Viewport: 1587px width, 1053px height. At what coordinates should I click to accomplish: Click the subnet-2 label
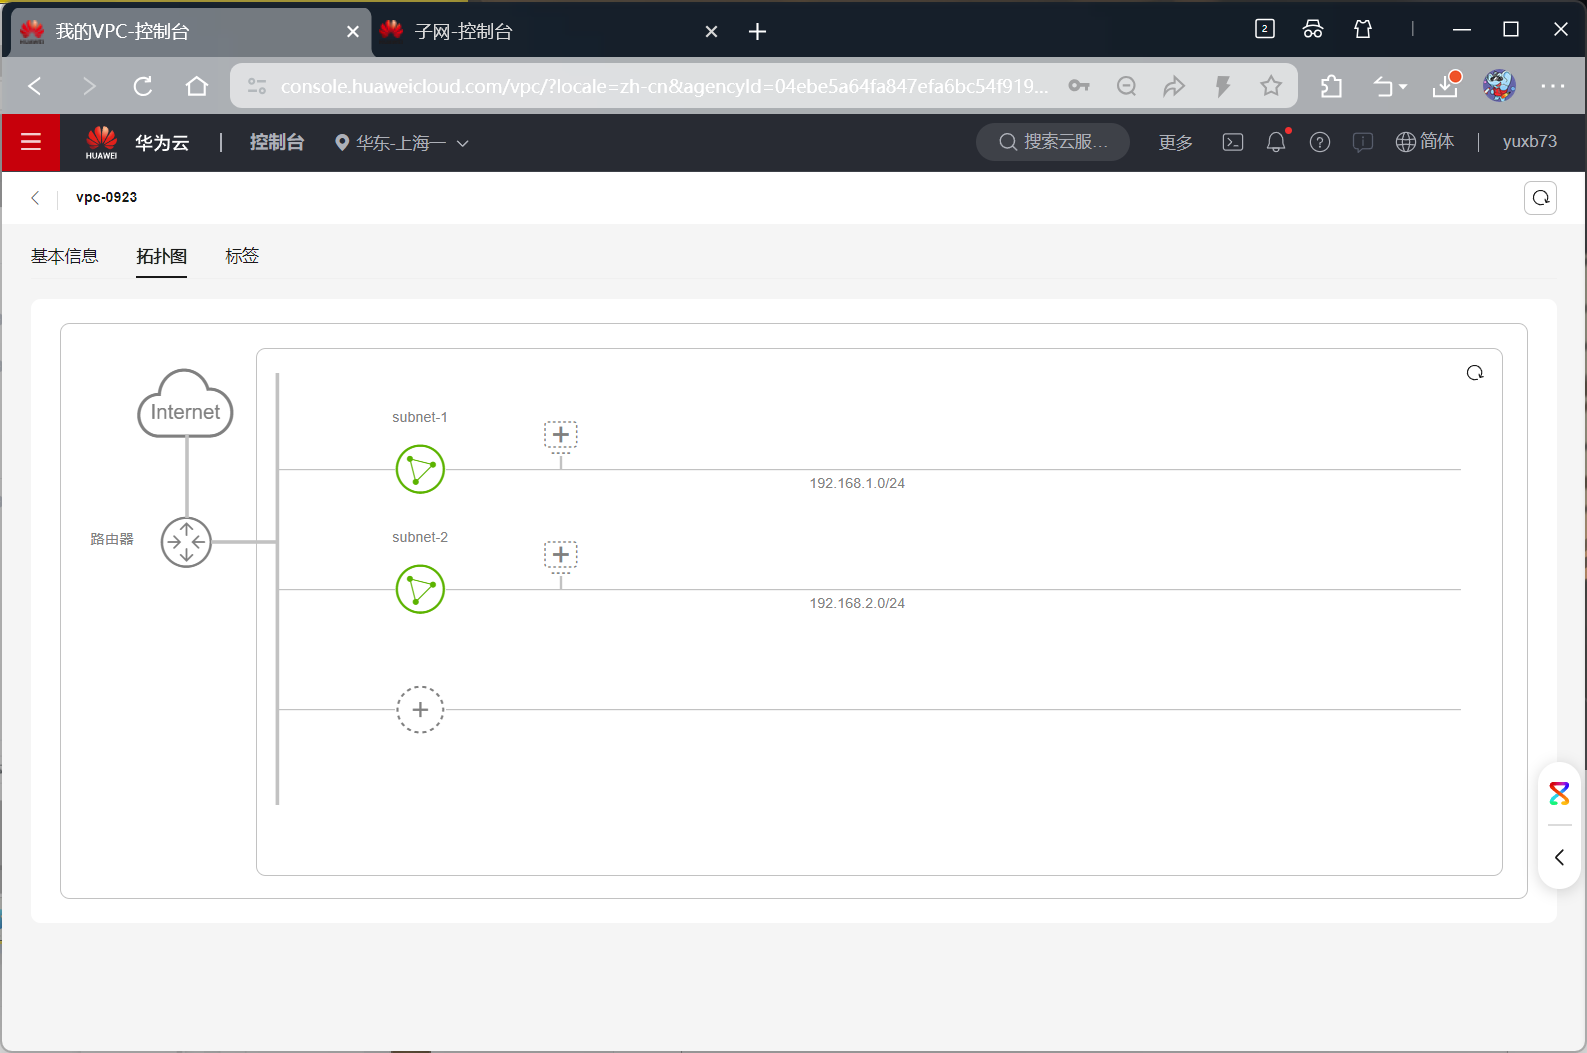pos(420,537)
